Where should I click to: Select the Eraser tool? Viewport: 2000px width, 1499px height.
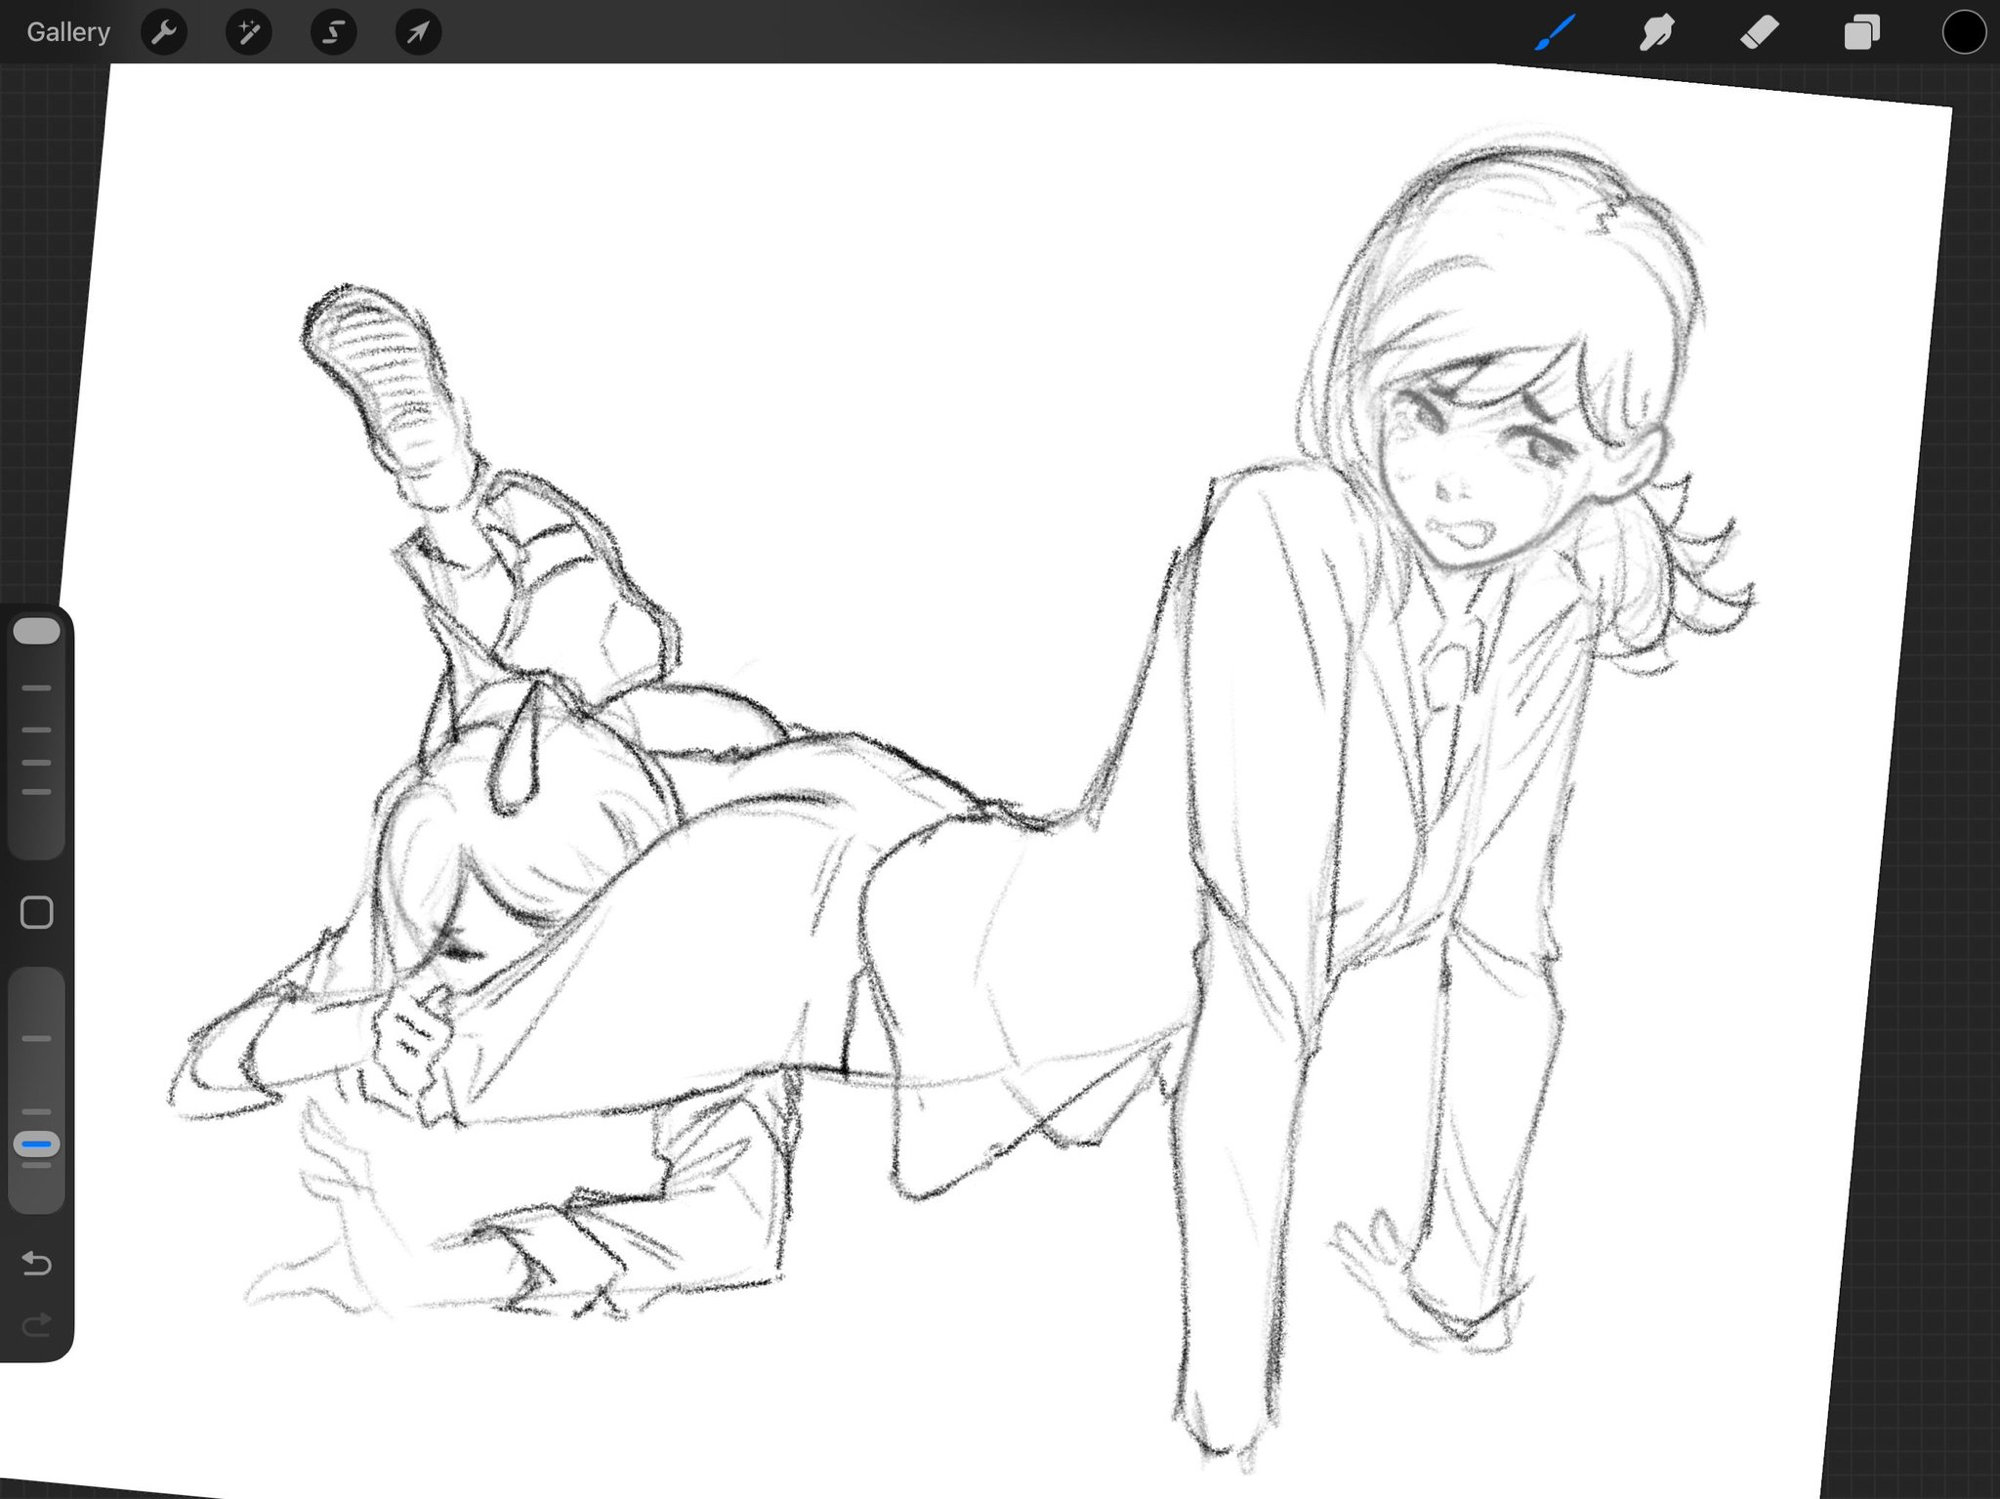point(1759,32)
